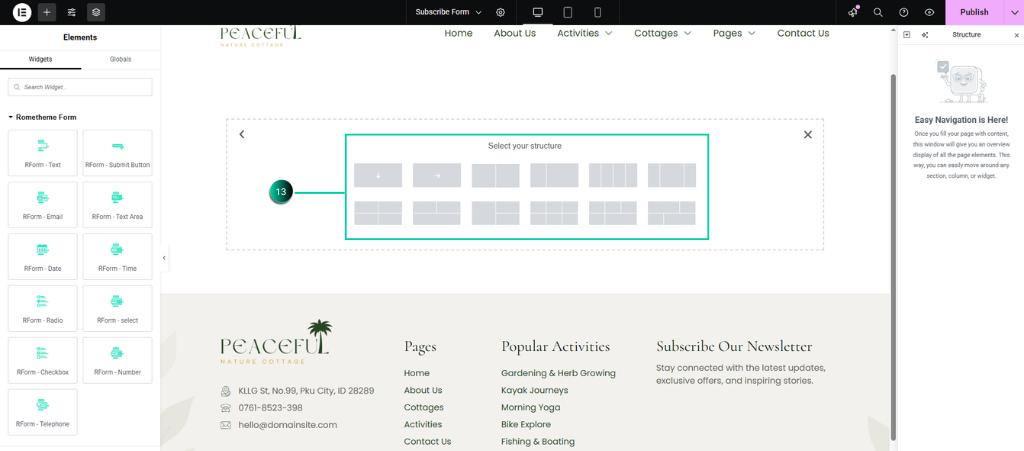Image resolution: width=1024 pixels, height=451 pixels.
Task: Choose the four equal columns structure
Action: [613, 176]
